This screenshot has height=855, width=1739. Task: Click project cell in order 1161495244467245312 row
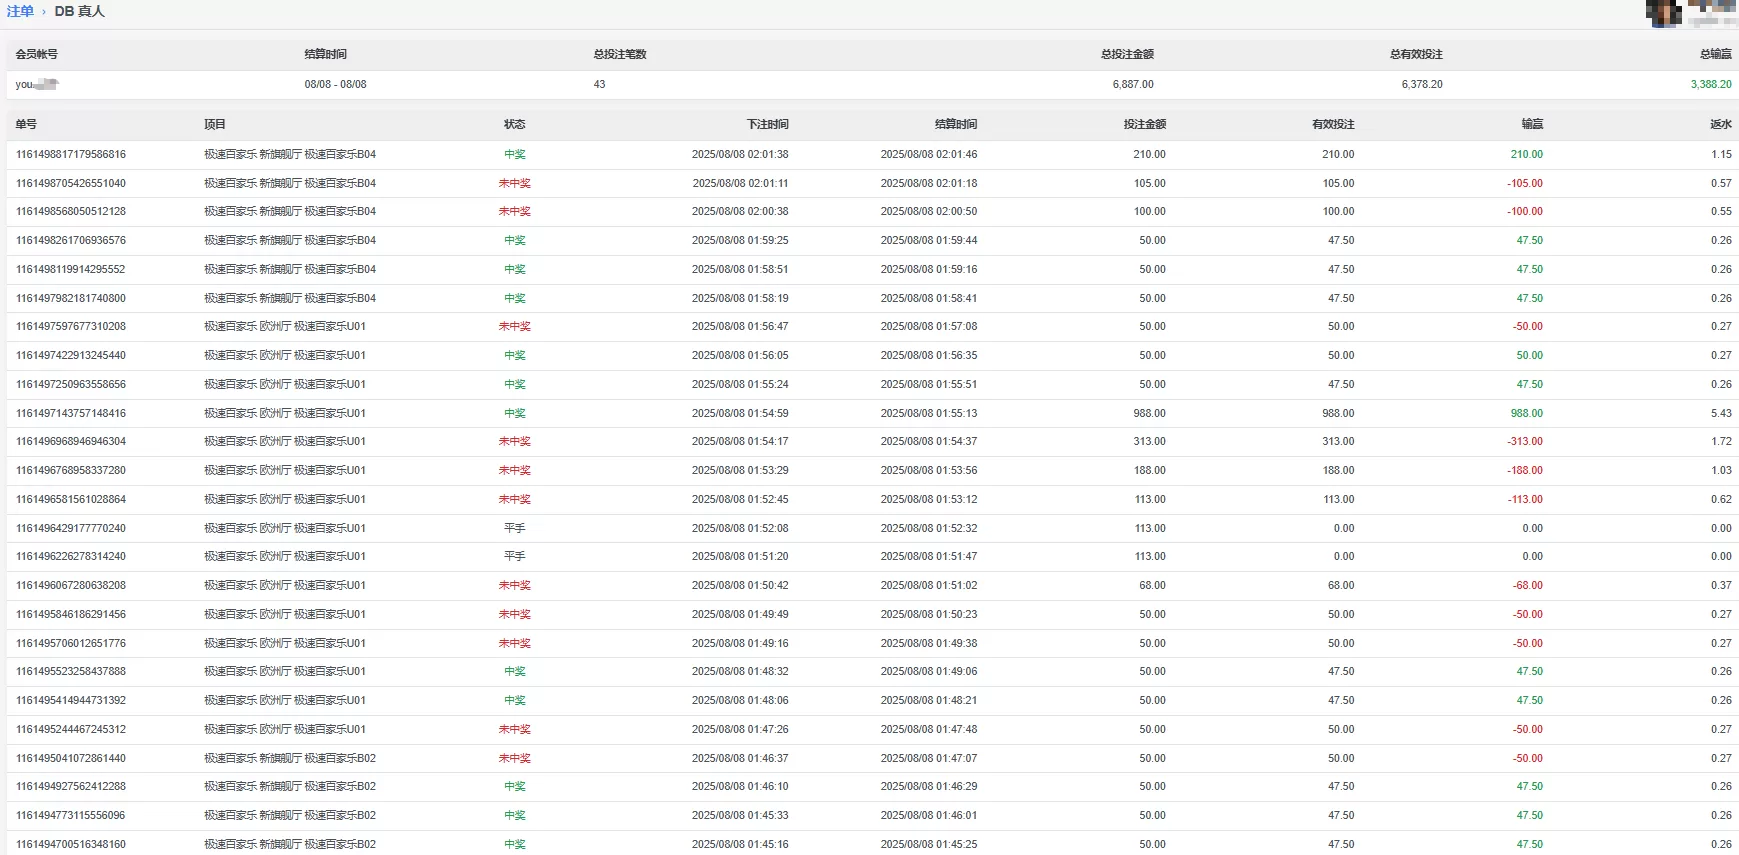pos(285,729)
